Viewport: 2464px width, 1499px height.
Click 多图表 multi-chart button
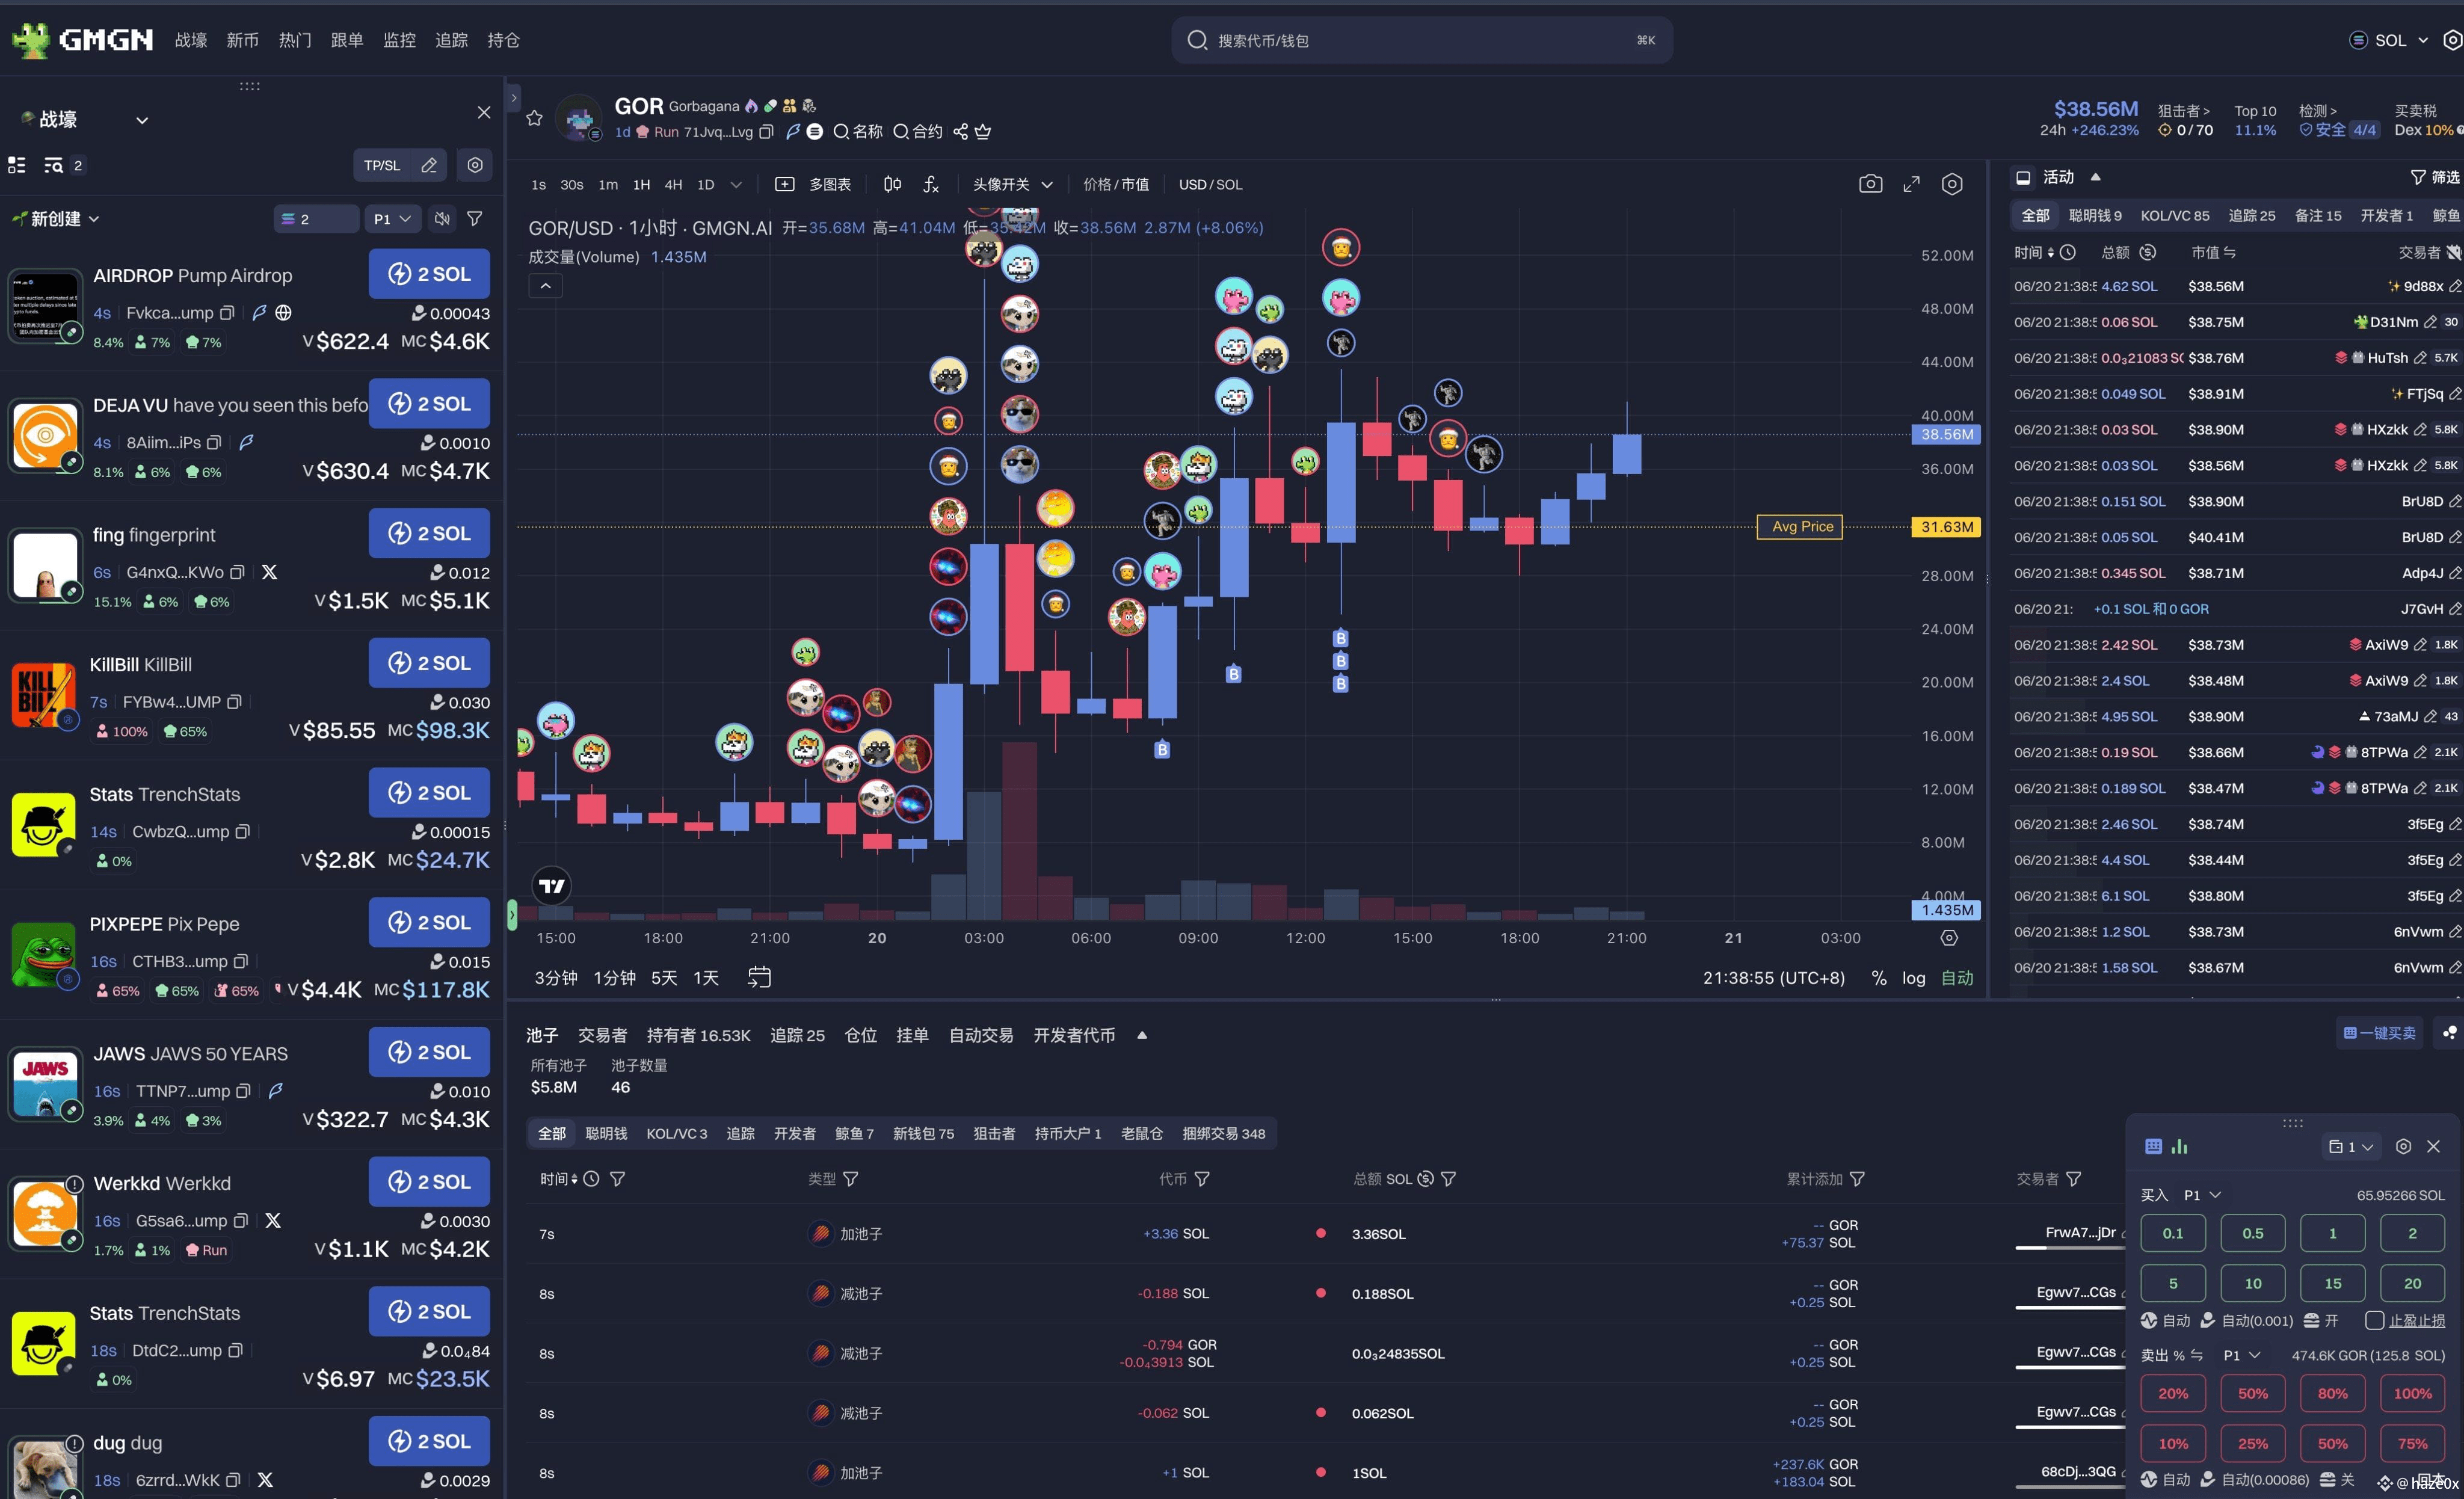click(x=813, y=184)
